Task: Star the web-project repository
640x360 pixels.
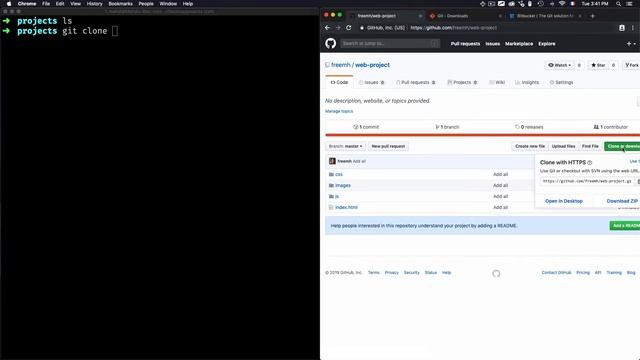Action: tap(598, 65)
